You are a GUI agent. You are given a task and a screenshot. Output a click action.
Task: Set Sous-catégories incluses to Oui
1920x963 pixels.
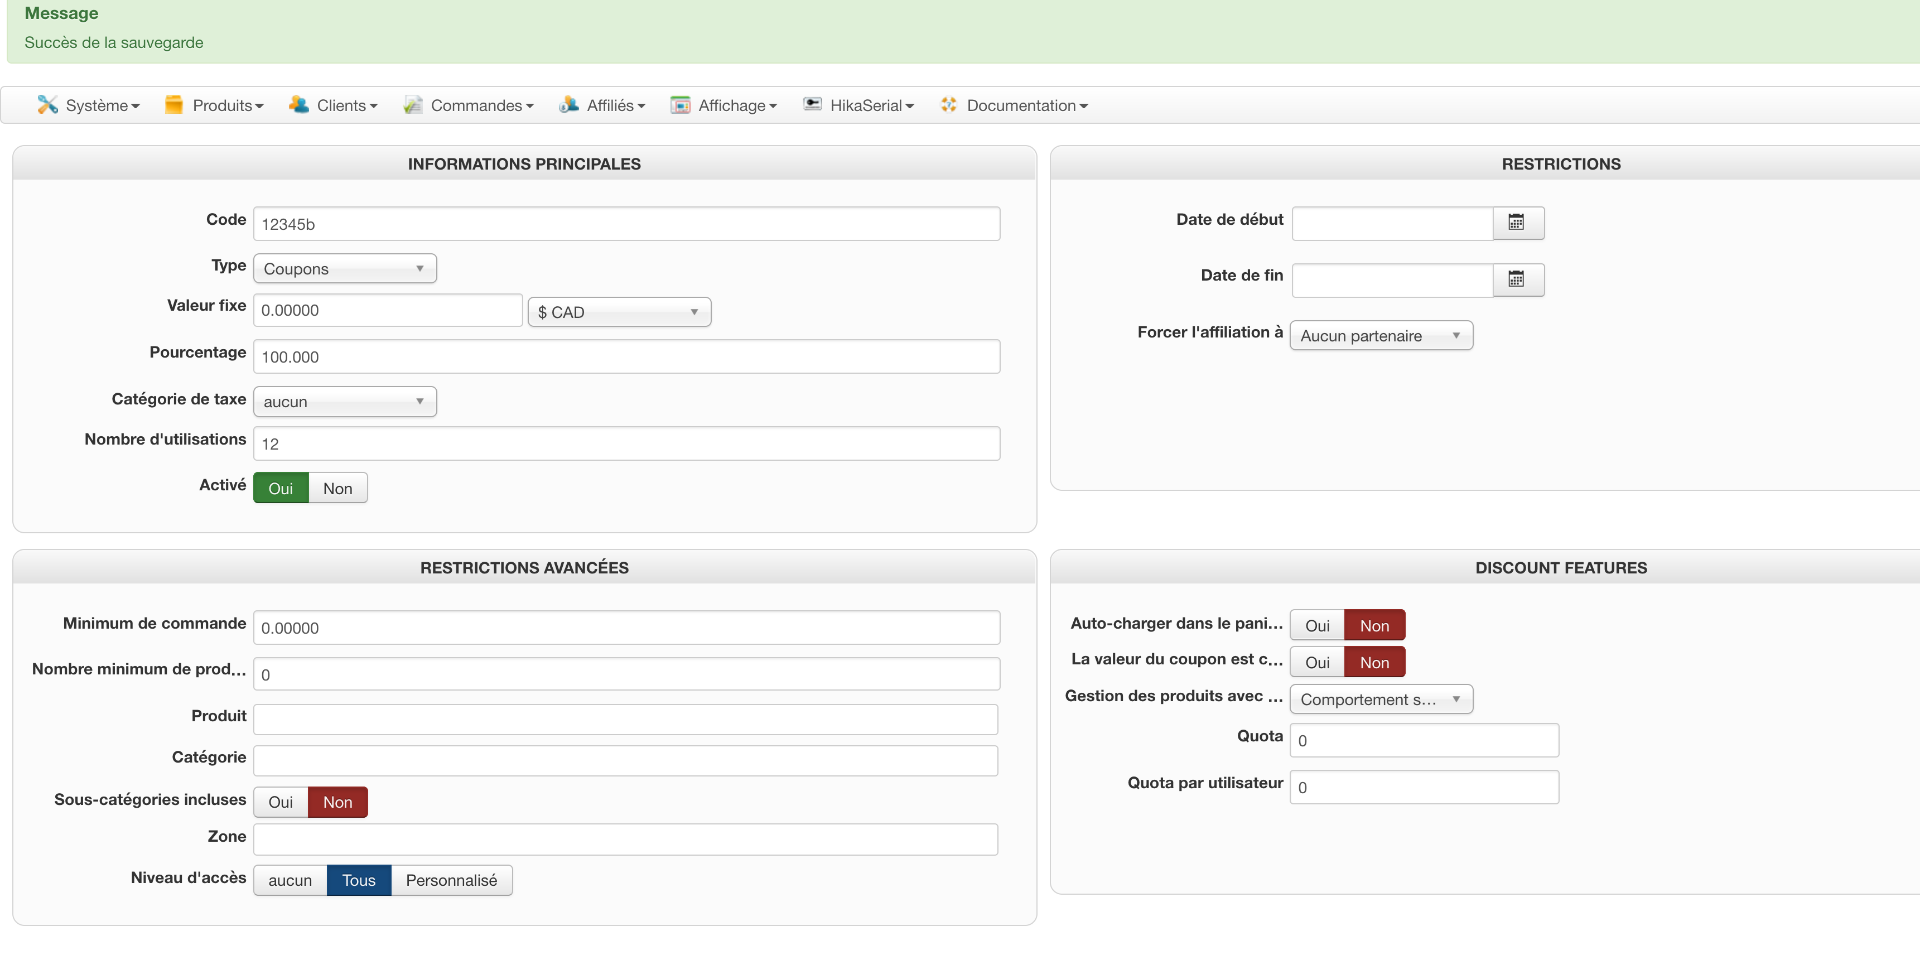point(280,802)
